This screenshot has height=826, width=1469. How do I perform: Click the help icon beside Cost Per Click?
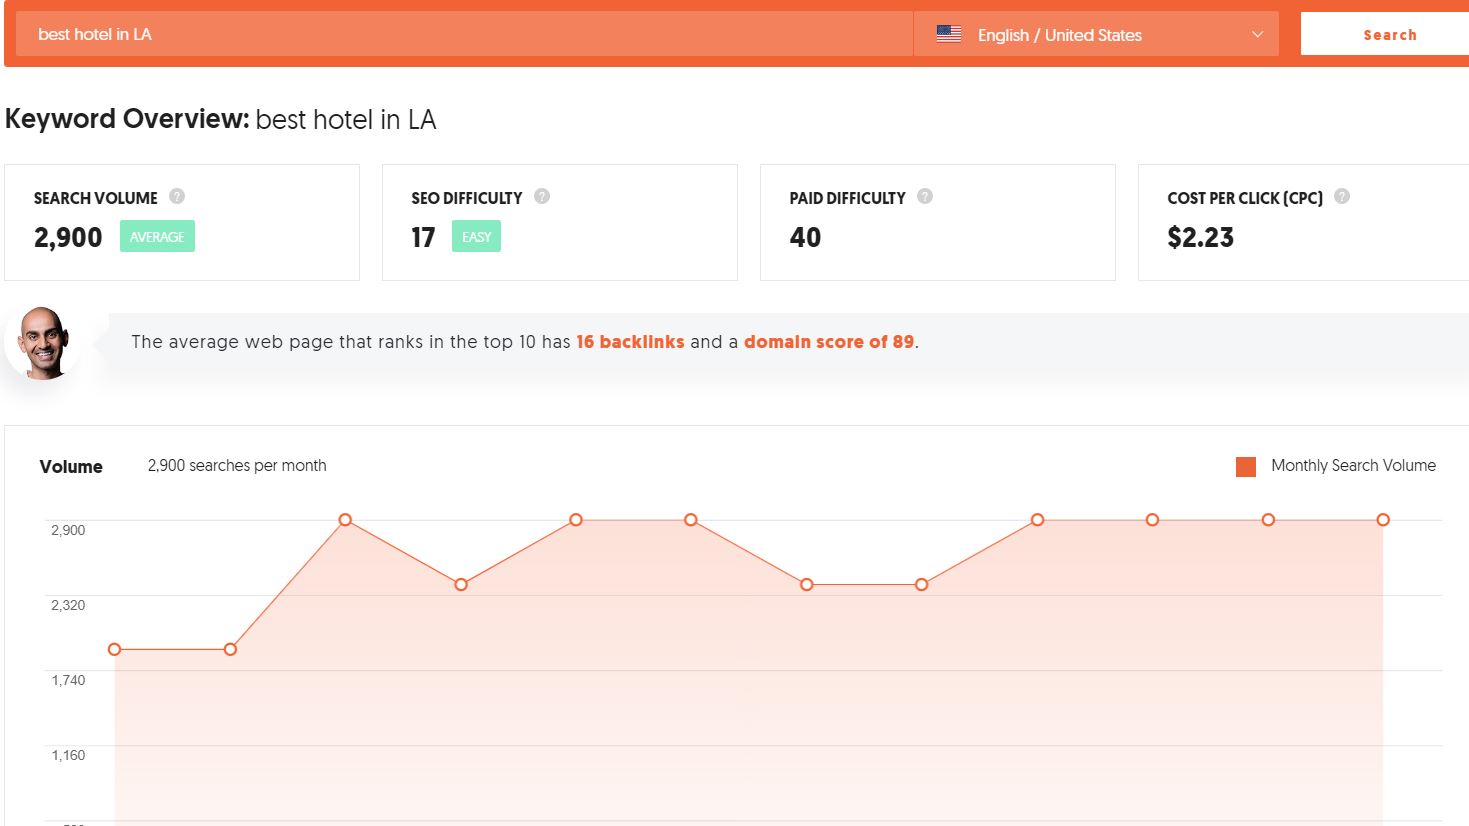click(1342, 196)
